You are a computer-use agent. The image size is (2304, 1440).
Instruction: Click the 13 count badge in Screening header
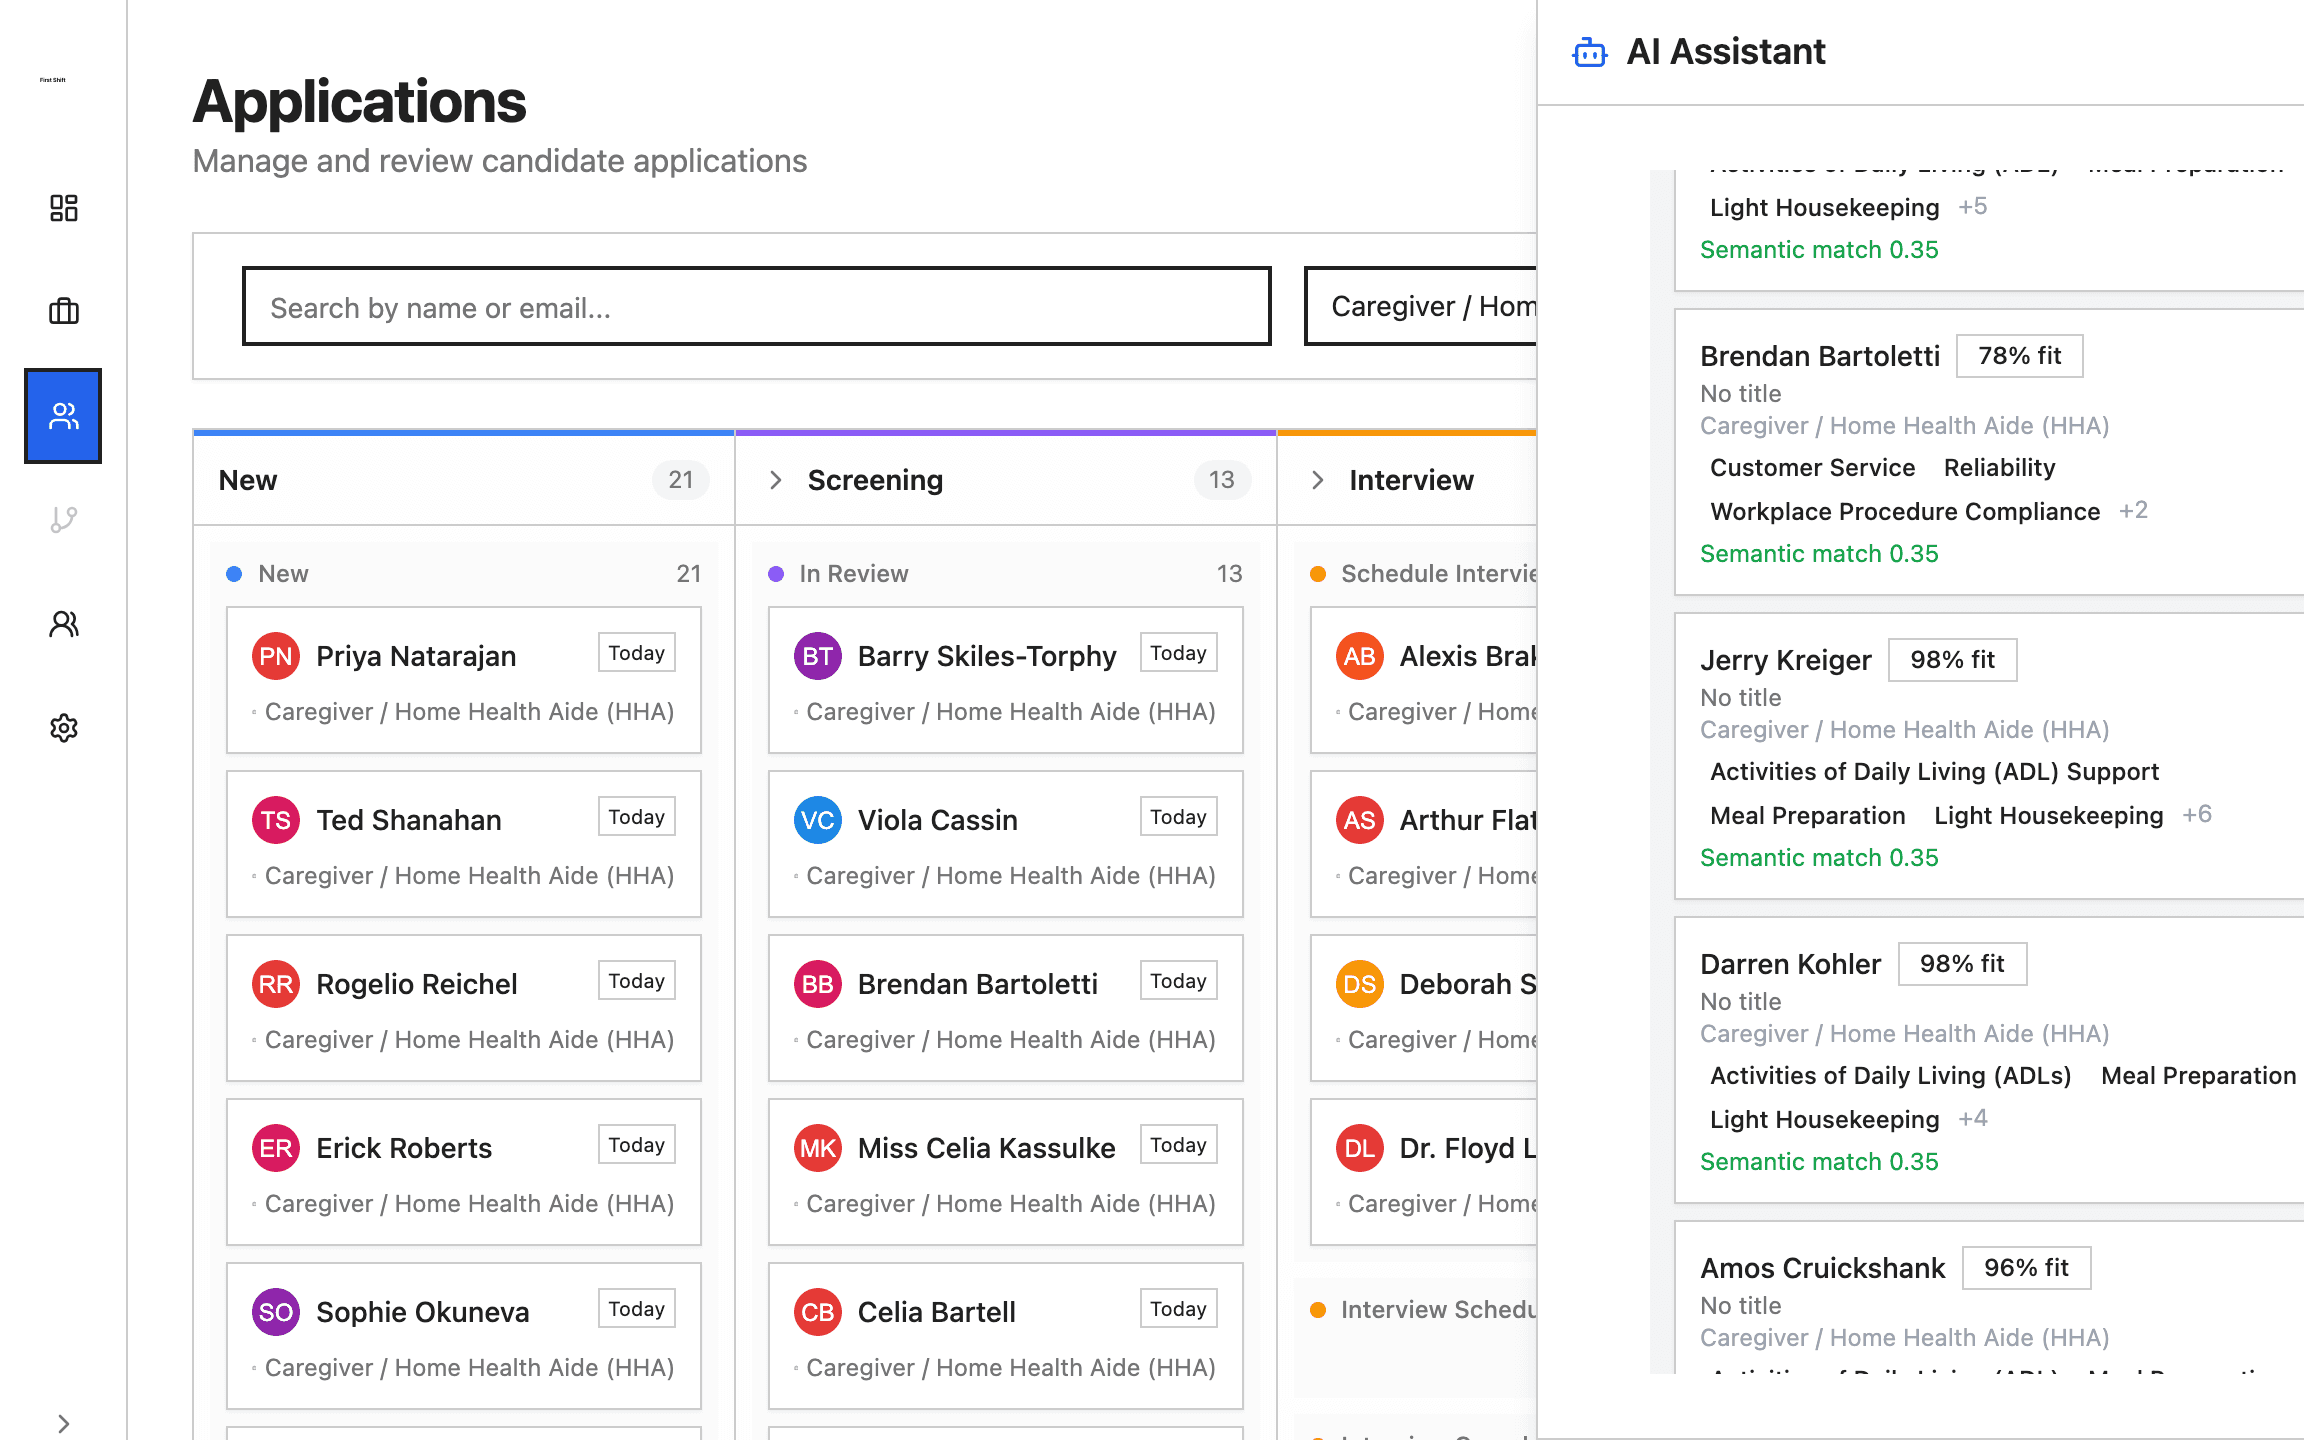coord(1222,480)
